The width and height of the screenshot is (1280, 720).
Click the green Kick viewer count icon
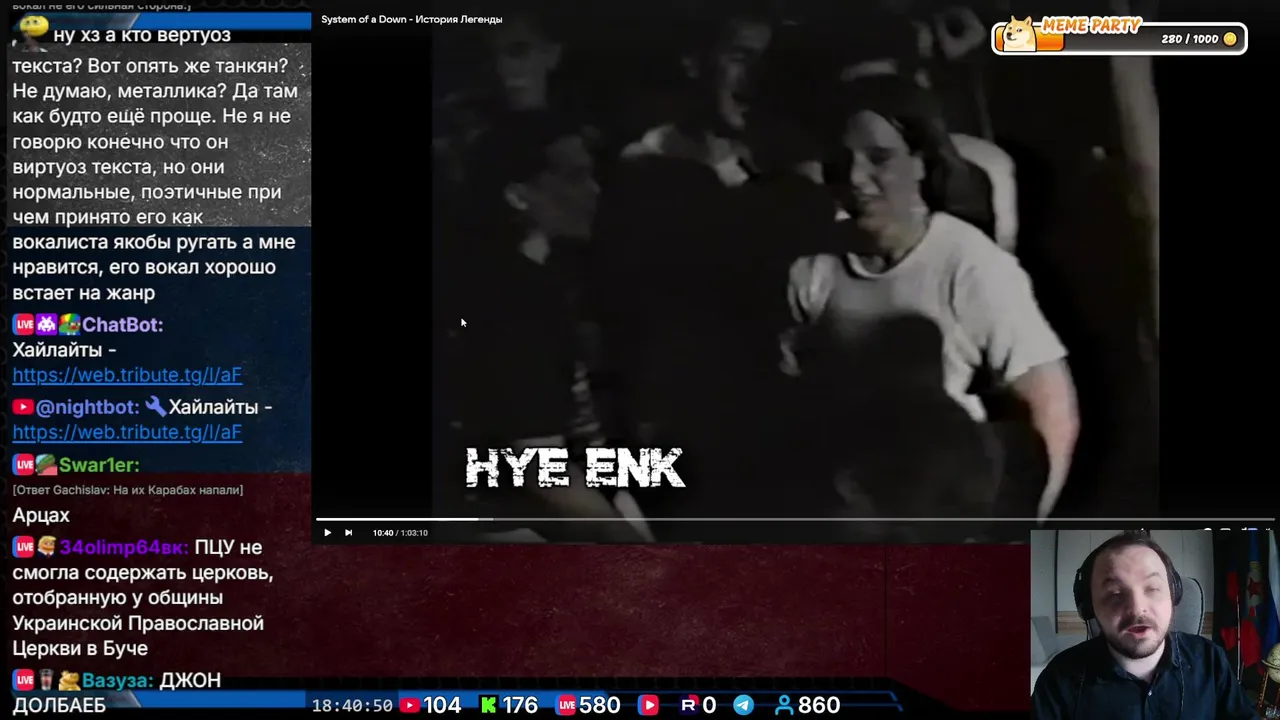coord(488,705)
